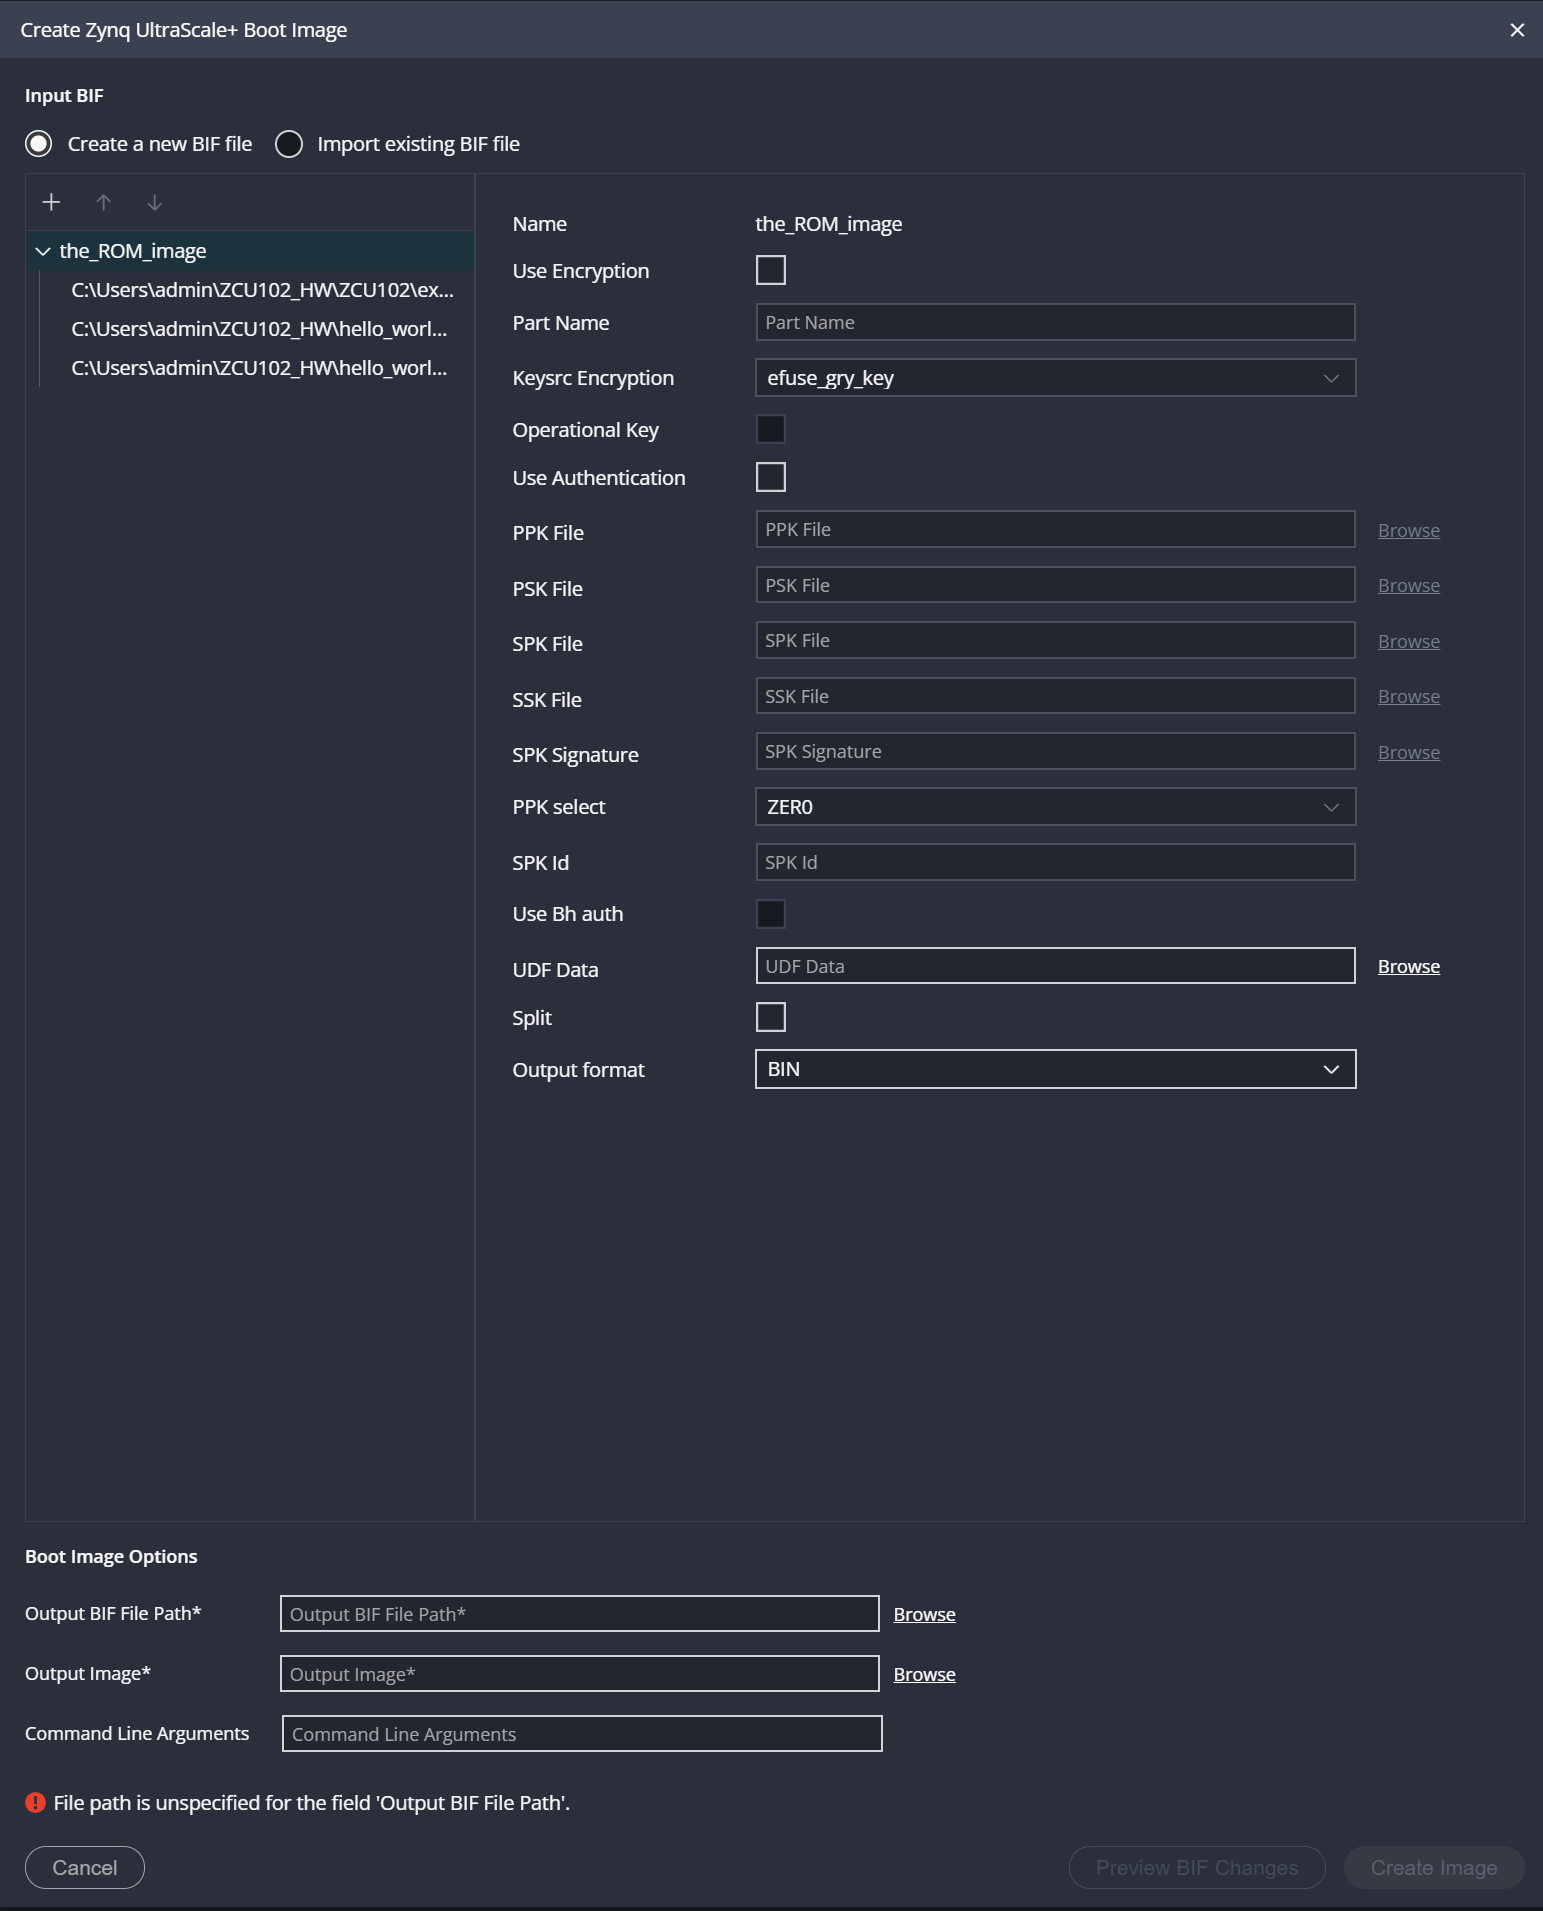Click the add partition plus icon
The image size is (1543, 1911).
point(51,202)
